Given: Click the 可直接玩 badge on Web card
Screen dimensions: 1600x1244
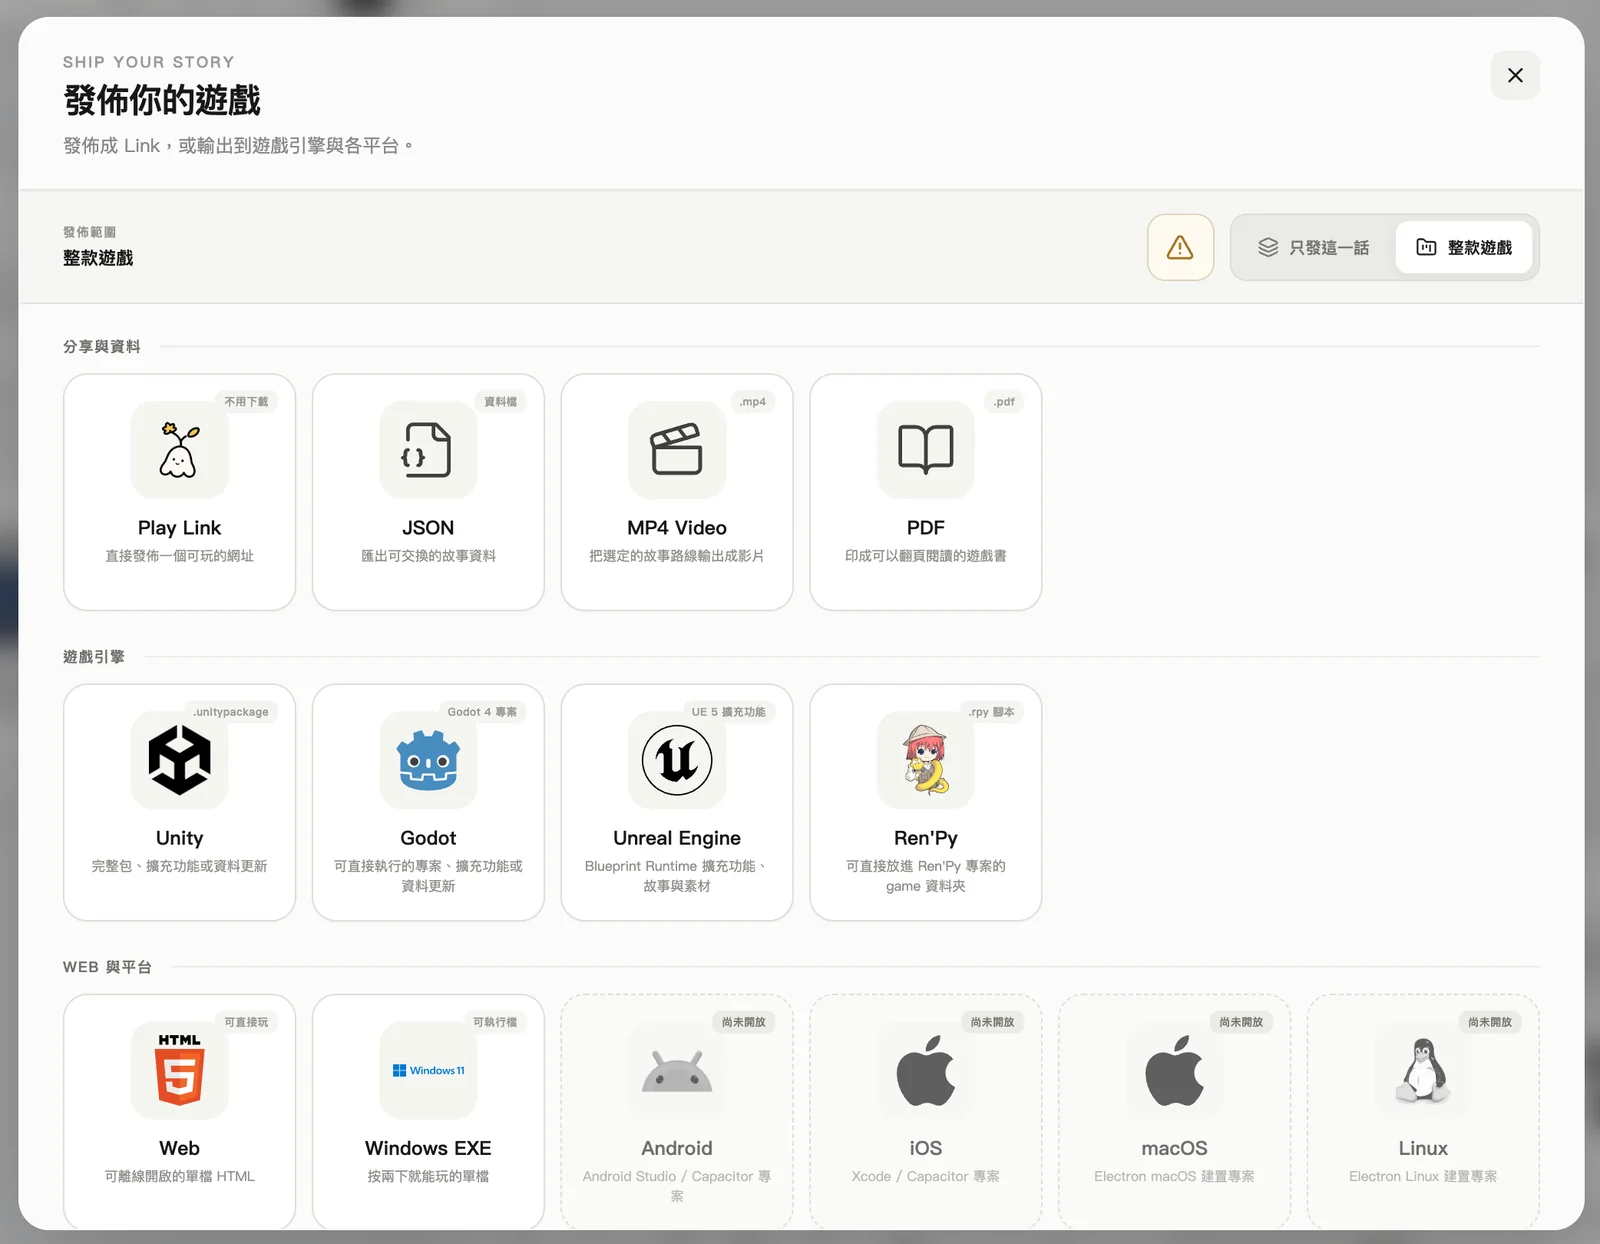Looking at the screenshot, I should coord(246,1022).
